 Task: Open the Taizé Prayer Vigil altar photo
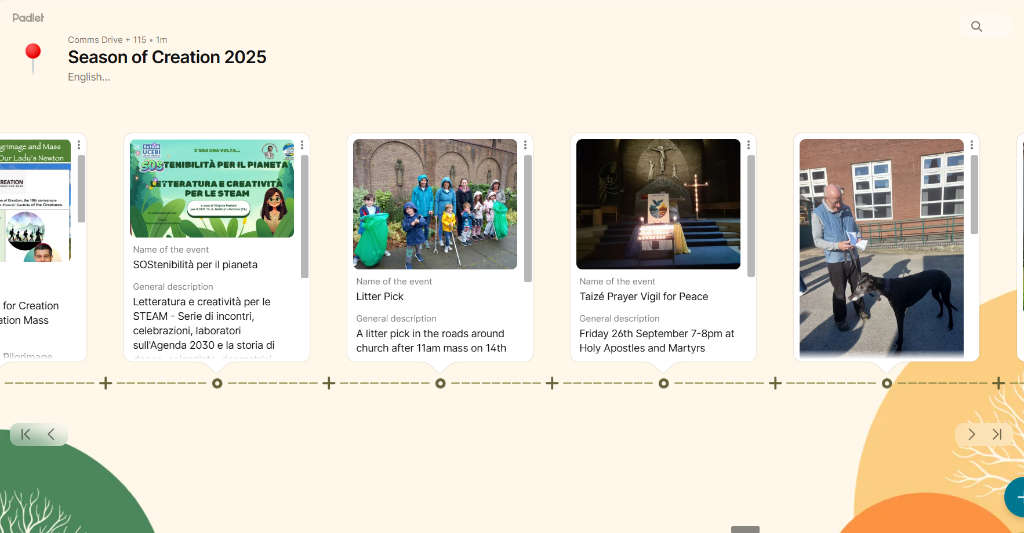pos(658,204)
